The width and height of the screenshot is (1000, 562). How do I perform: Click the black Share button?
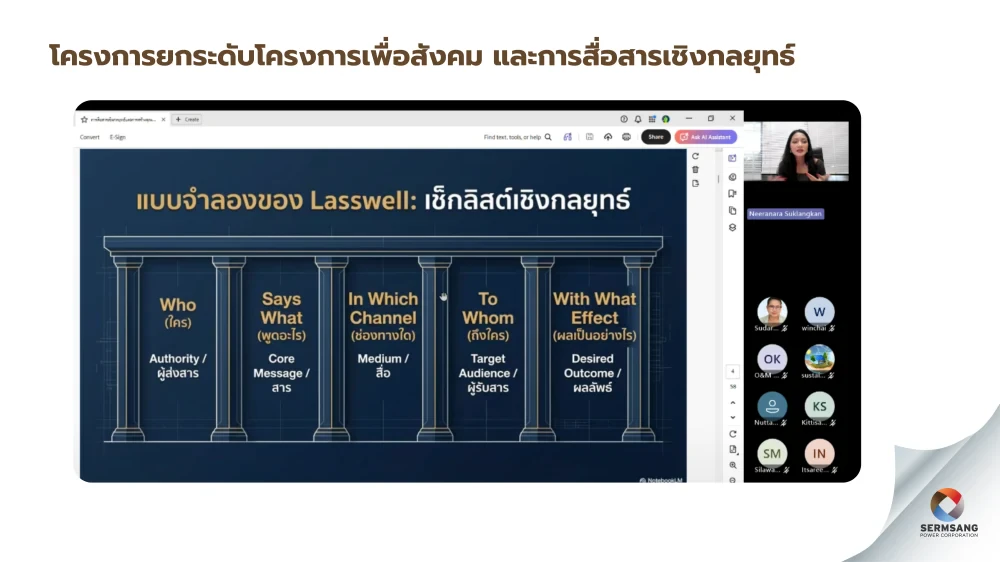pos(656,137)
